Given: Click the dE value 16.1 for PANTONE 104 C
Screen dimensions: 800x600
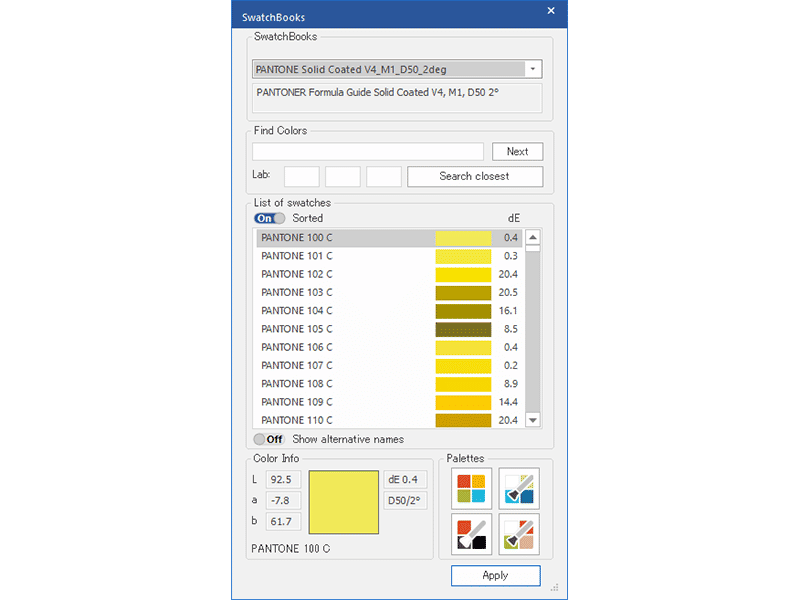Looking at the screenshot, I should [x=508, y=311].
